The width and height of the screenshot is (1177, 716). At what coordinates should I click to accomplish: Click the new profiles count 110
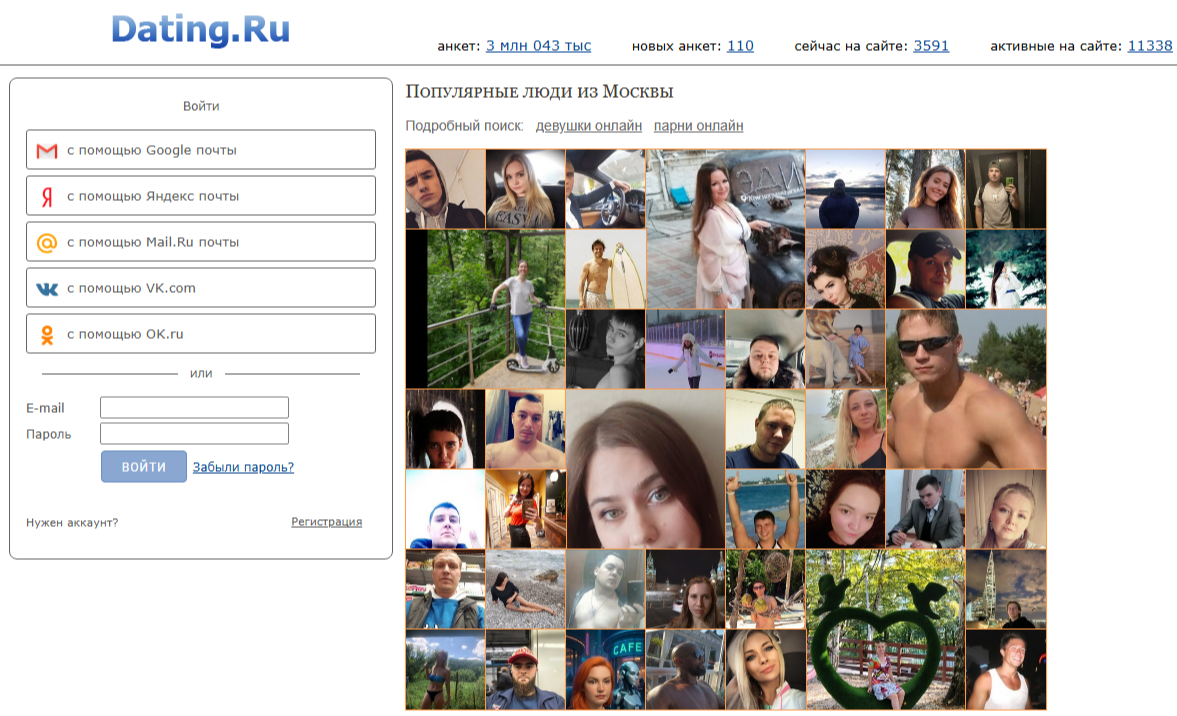740,46
